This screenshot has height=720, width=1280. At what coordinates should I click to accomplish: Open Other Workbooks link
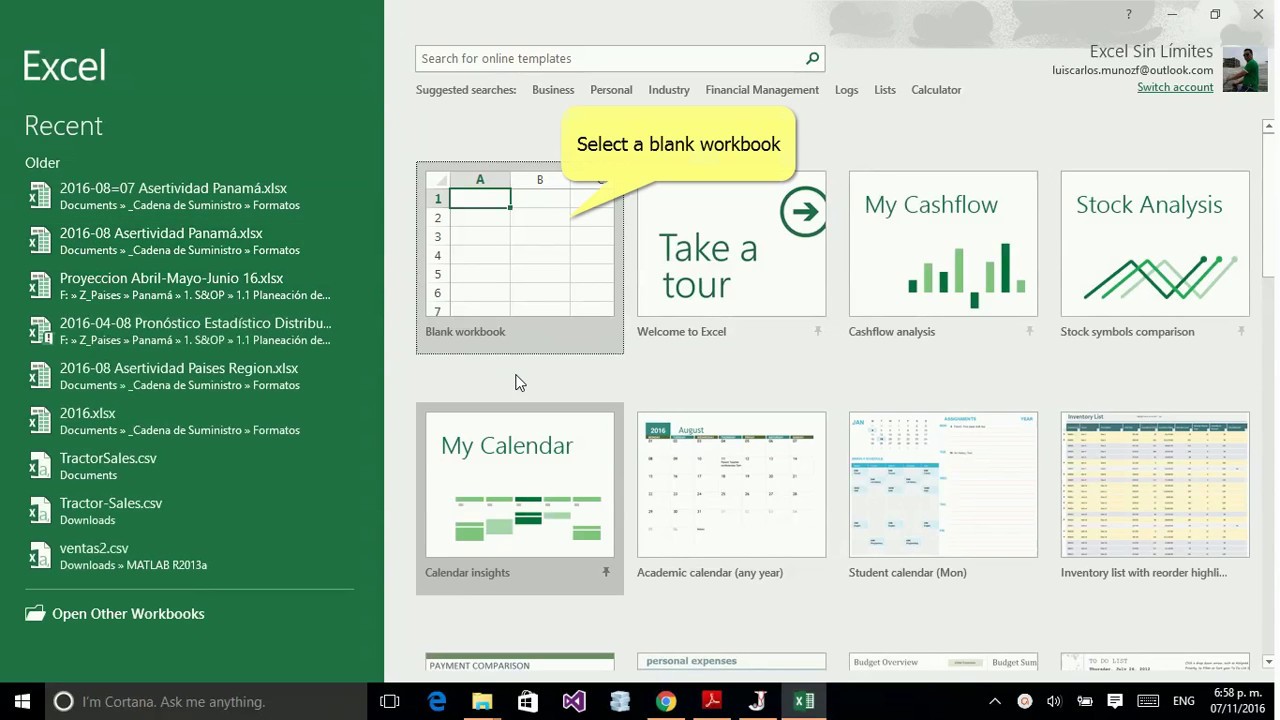coord(128,614)
